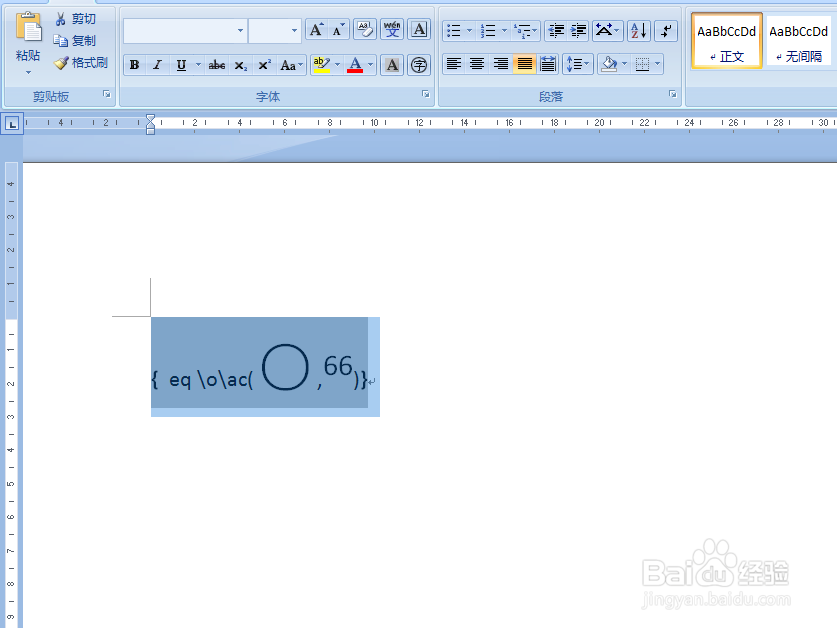Open borders button
837x628 pixels.
tap(643, 65)
